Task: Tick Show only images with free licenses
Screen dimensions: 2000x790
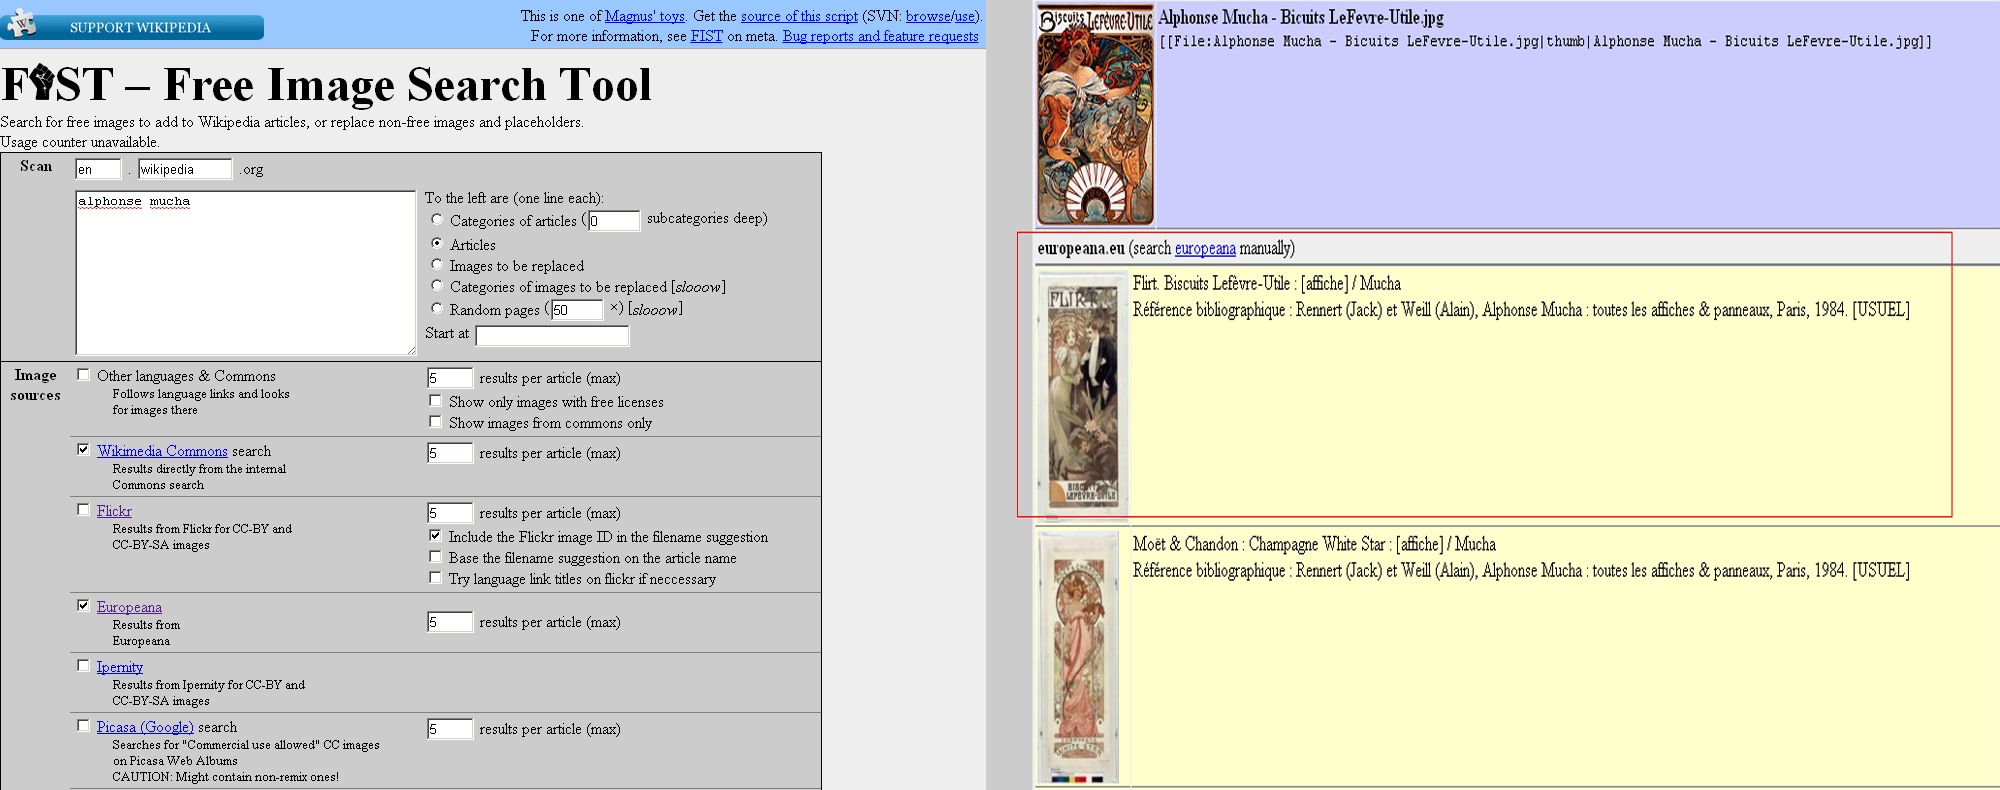Action: coord(436,401)
